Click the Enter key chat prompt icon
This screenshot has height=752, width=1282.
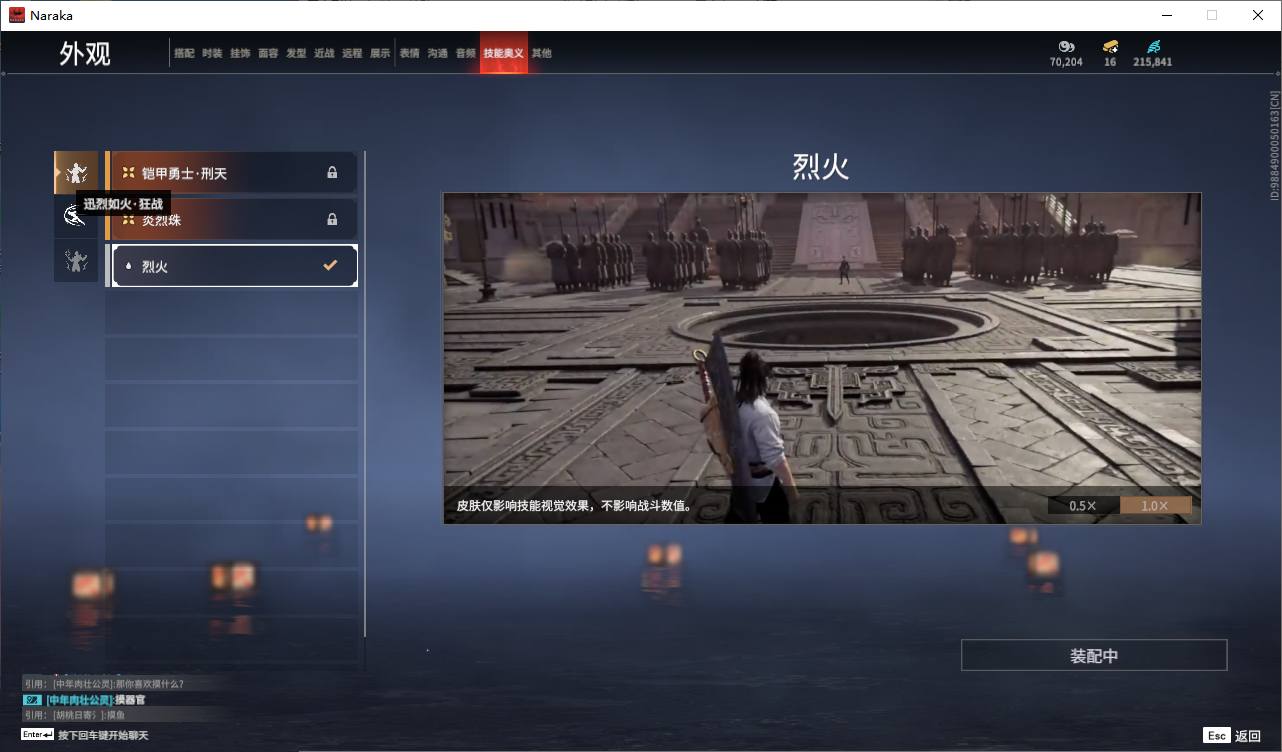tap(38, 735)
